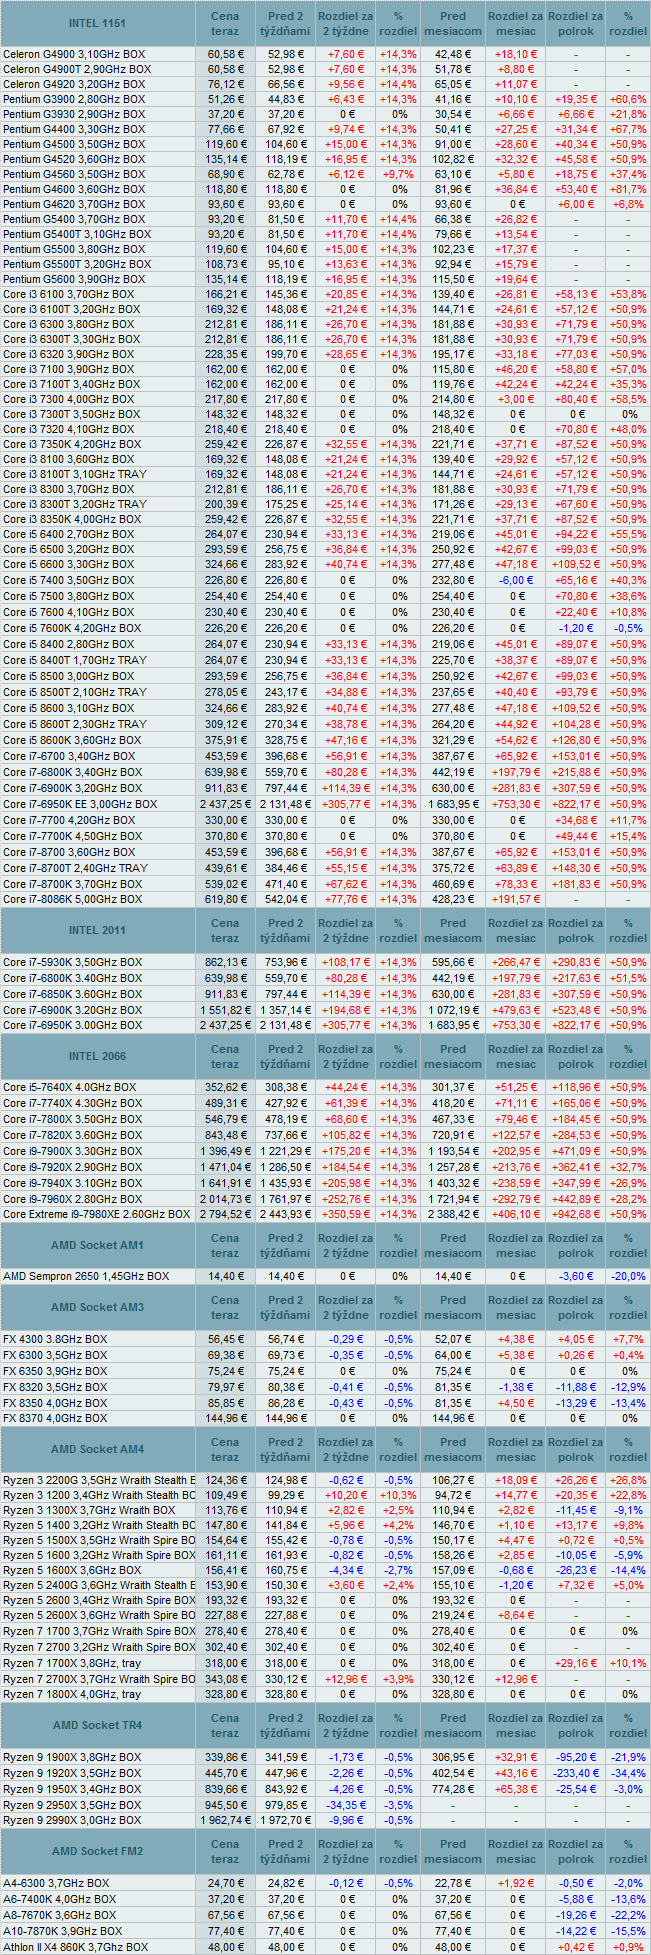Select Core i7-8700T 2,40GHz TRAY name
This screenshot has height=1955, width=651.
75,868
